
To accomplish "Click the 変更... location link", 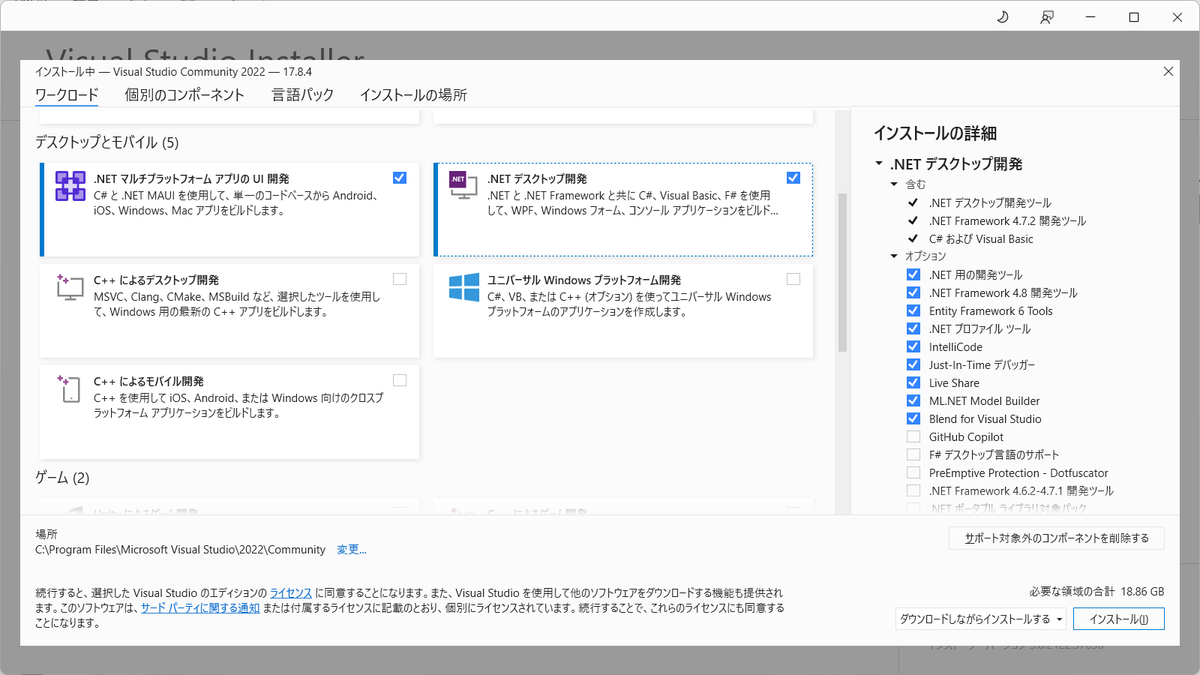I will (352, 550).
